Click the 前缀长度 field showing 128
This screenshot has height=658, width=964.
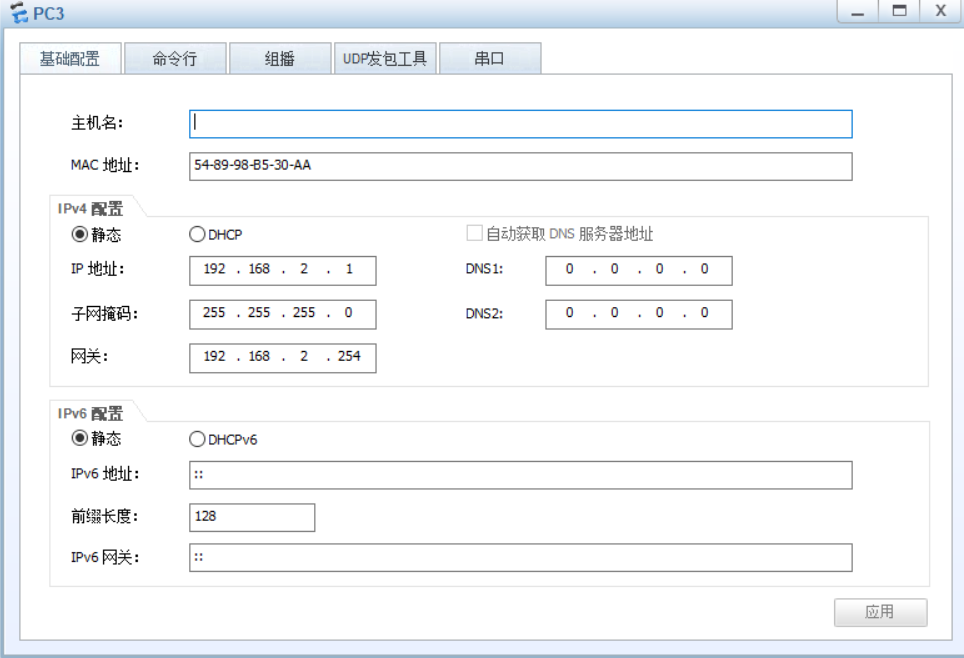pos(252,517)
